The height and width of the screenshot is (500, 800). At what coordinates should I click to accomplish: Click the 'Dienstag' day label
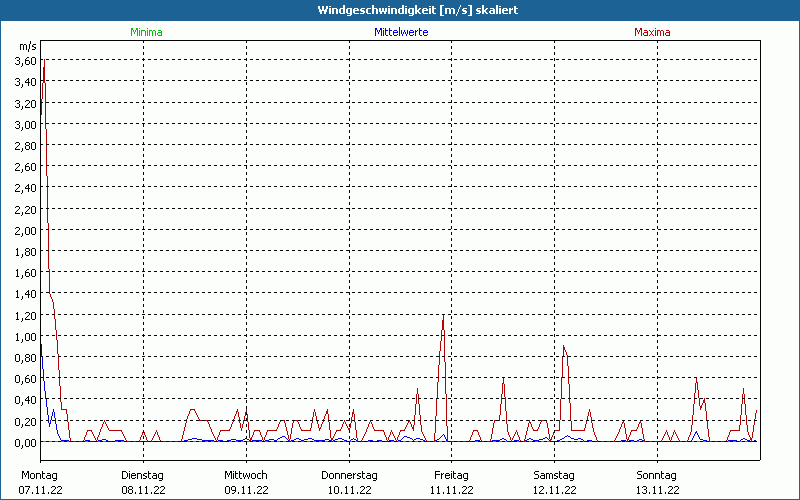(x=143, y=476)
